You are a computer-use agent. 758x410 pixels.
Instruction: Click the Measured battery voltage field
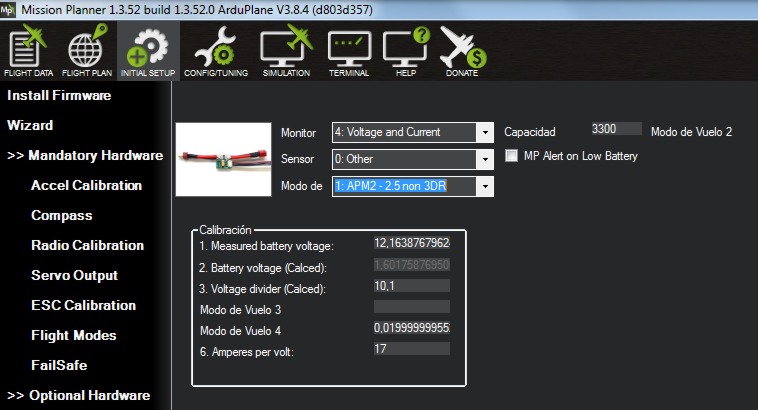click(x=411, y=244)
